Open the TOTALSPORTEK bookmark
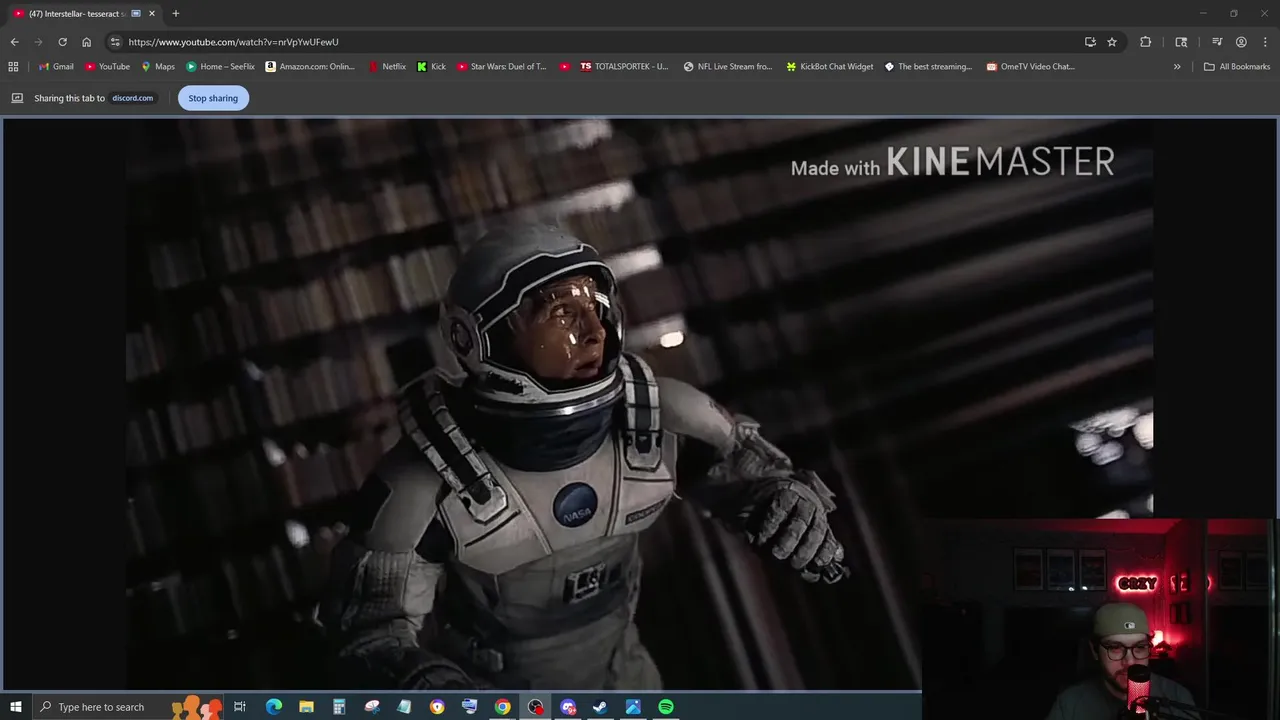 pos(624,67)
